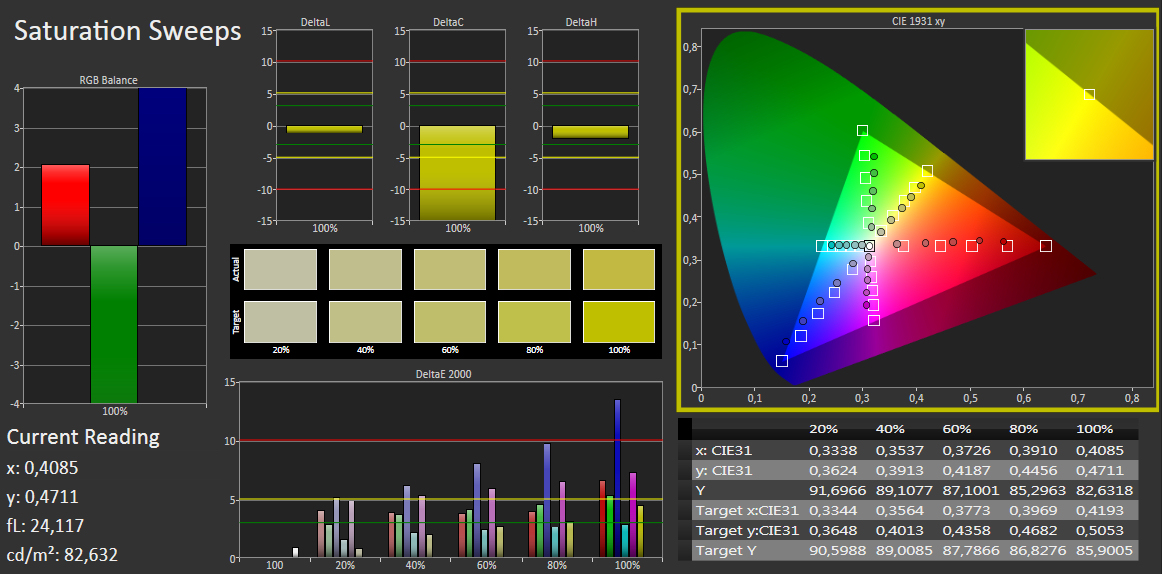Click the yellow DeltaC bar
The image size is (1162, 574).
(457, 173)
